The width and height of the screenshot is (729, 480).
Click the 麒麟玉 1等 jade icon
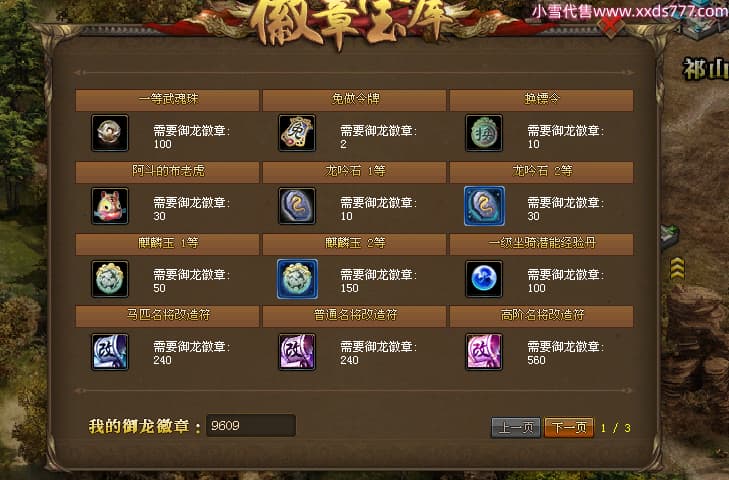coord(110,279)
